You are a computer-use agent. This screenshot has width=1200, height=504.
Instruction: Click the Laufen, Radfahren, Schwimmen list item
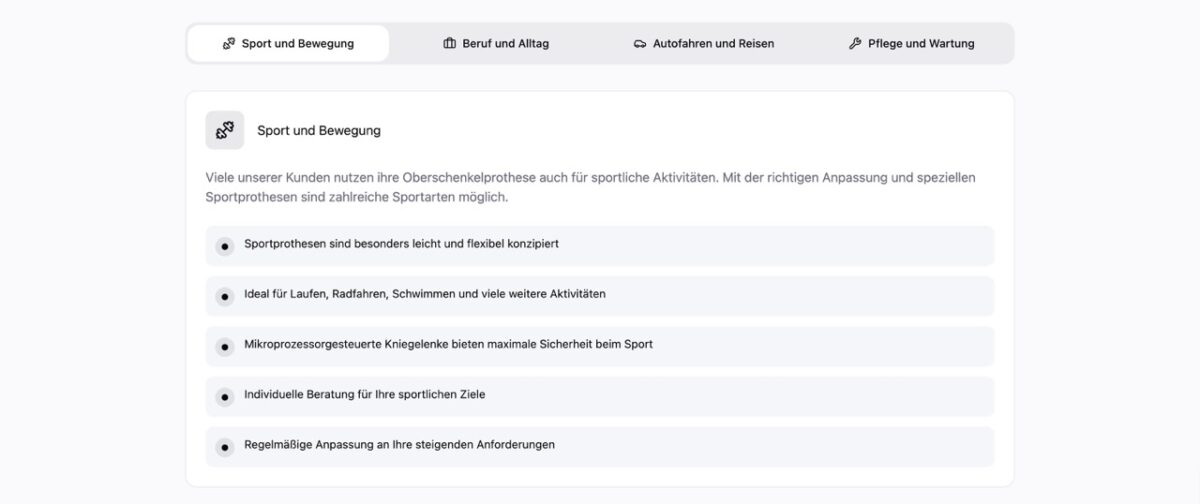pyautogui.click(x=424, y=294)
